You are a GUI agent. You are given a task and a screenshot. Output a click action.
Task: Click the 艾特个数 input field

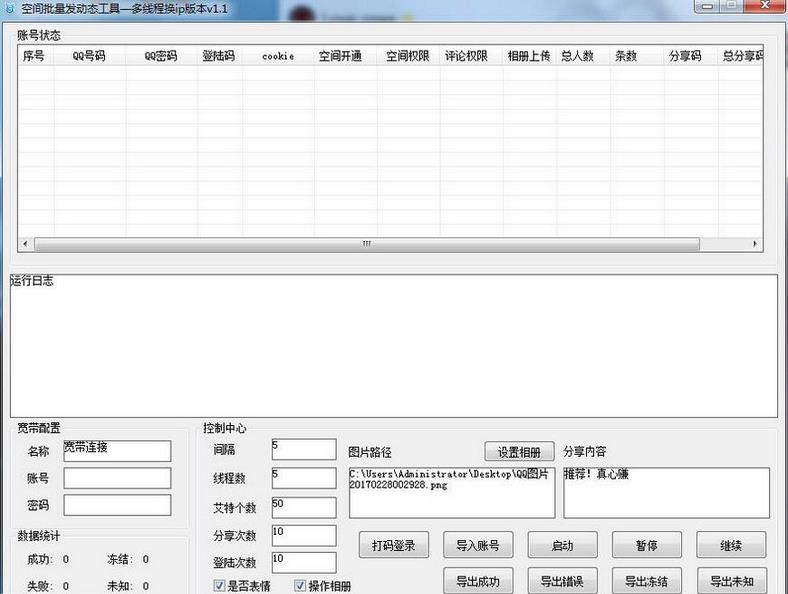[304, 508]
